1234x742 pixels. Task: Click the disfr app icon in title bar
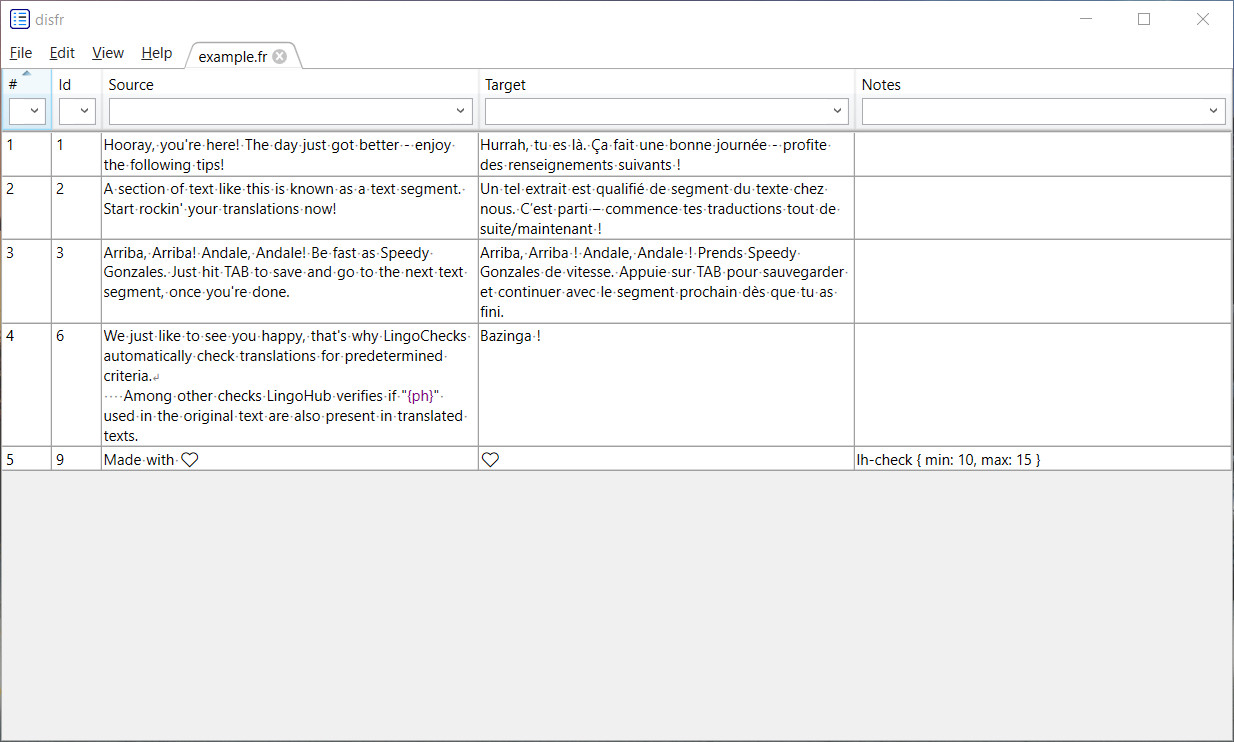(20, 19)
